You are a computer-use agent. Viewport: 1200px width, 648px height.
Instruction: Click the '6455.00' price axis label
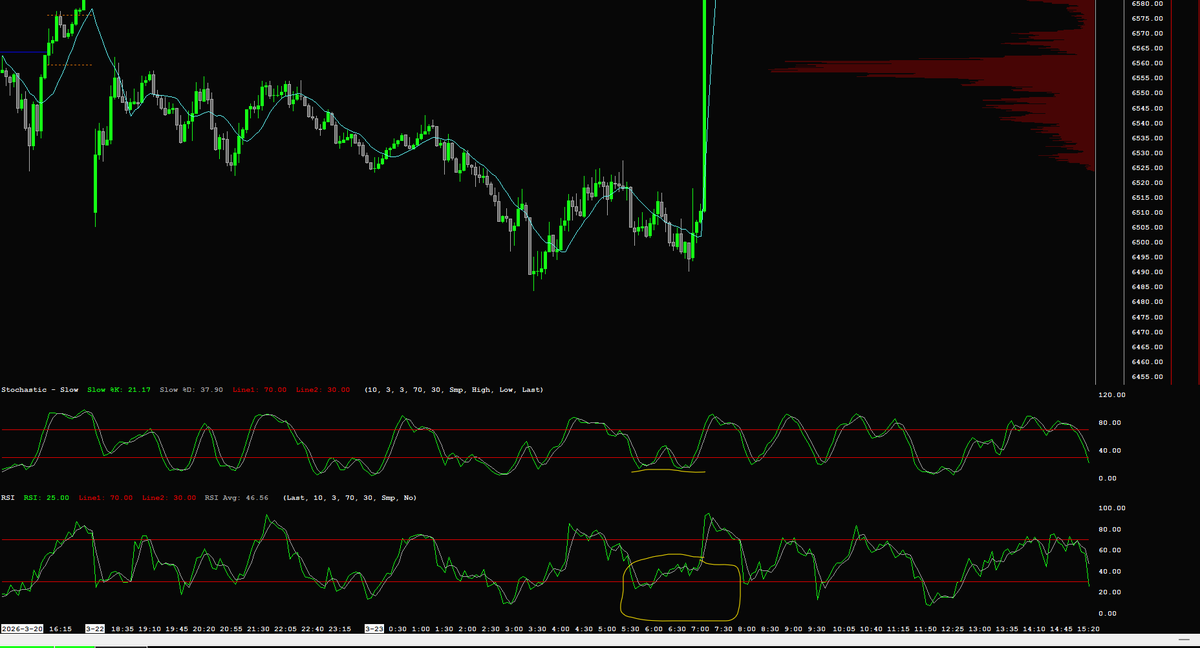click(x=1146, y=377)
